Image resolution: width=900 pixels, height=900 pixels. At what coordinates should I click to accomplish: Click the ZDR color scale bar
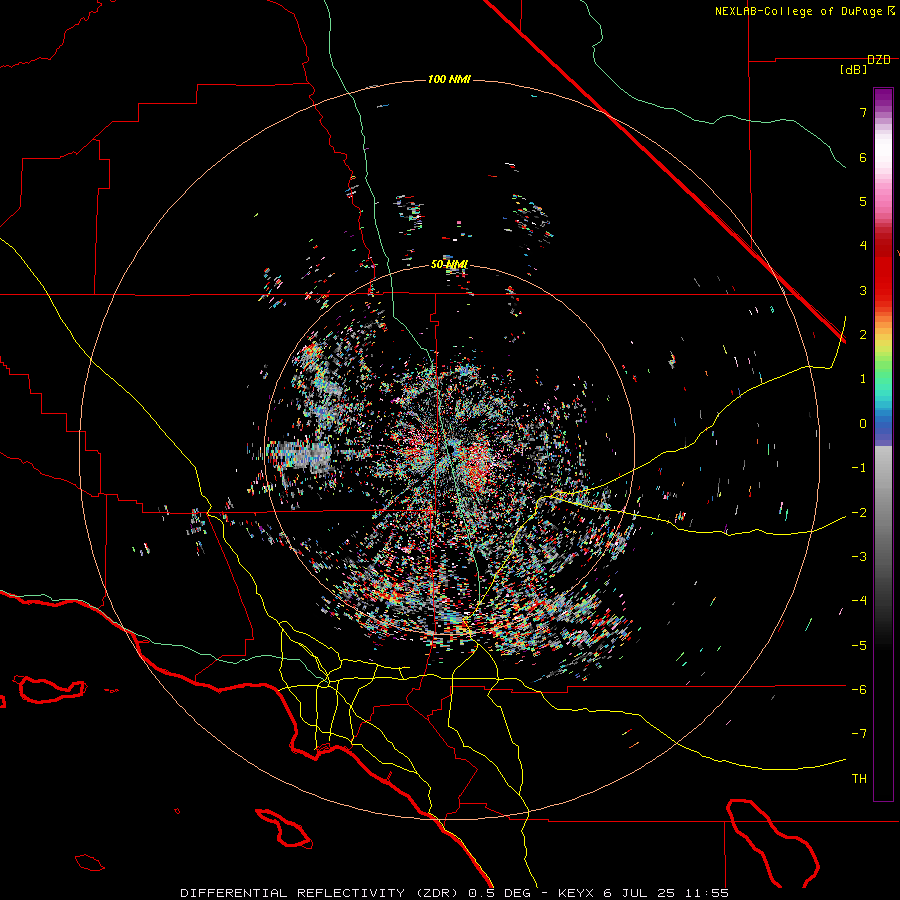[x=883, y=444]
